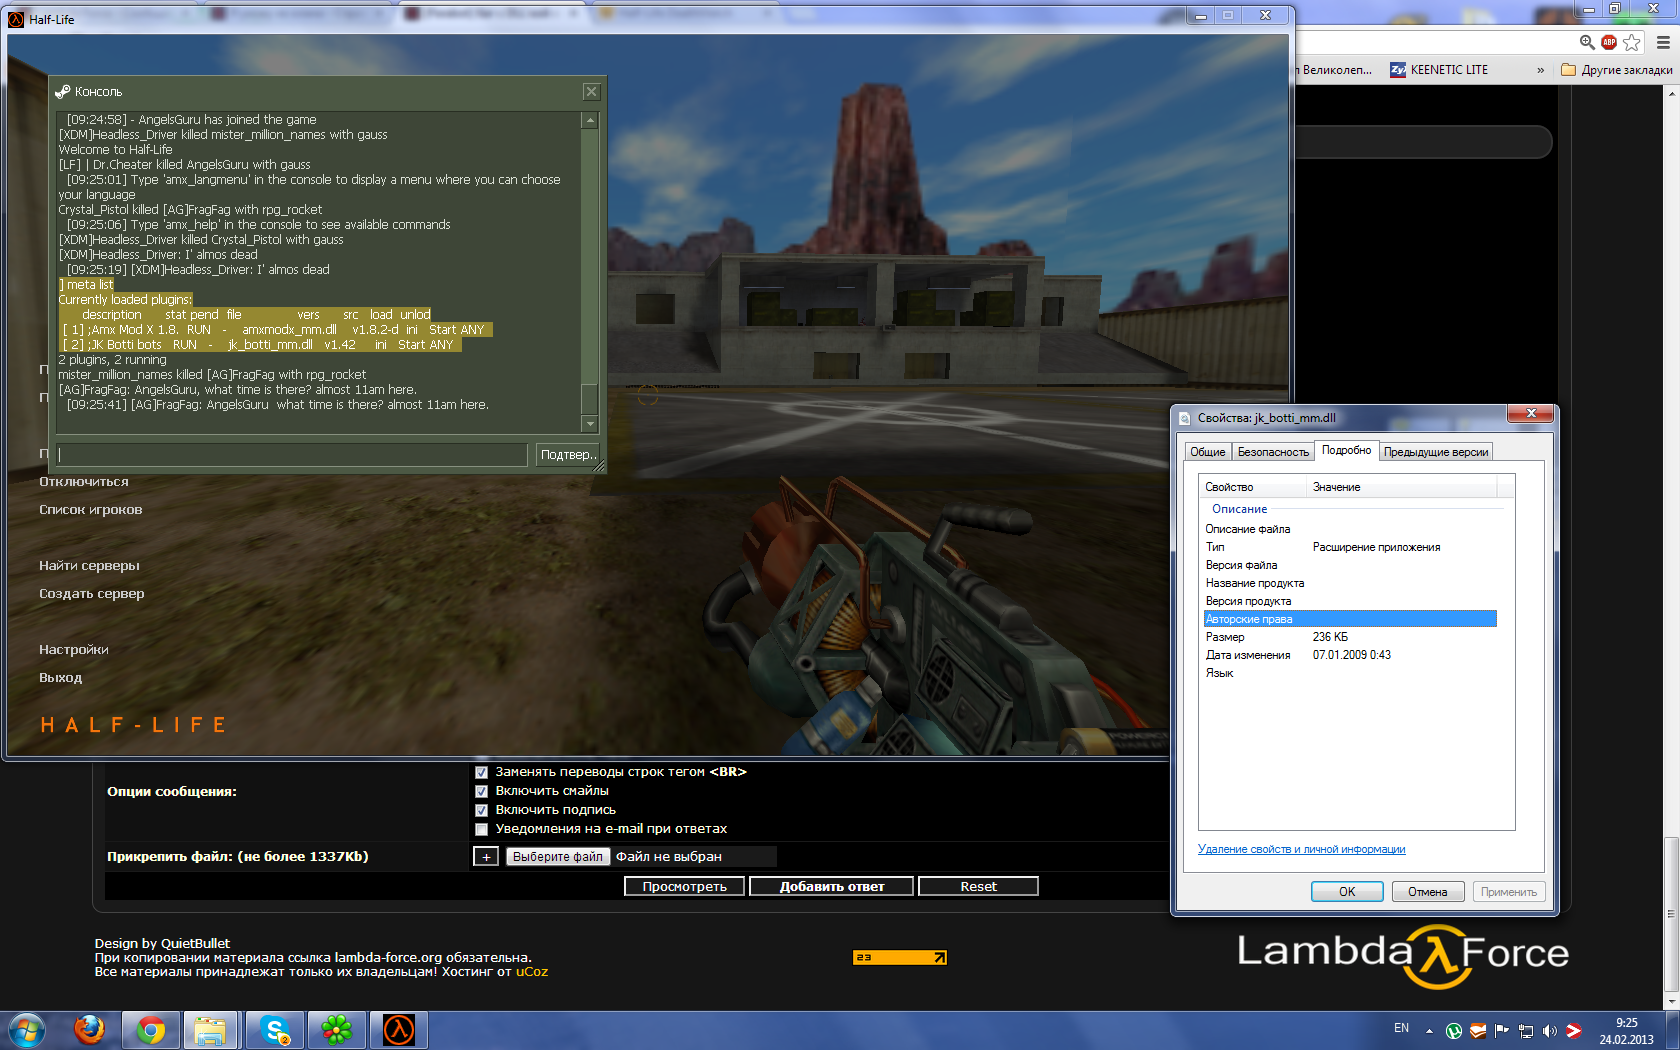1680x1050 pixels.
Task: Select the Название продукта property row
Action: tap(1350, 583)
